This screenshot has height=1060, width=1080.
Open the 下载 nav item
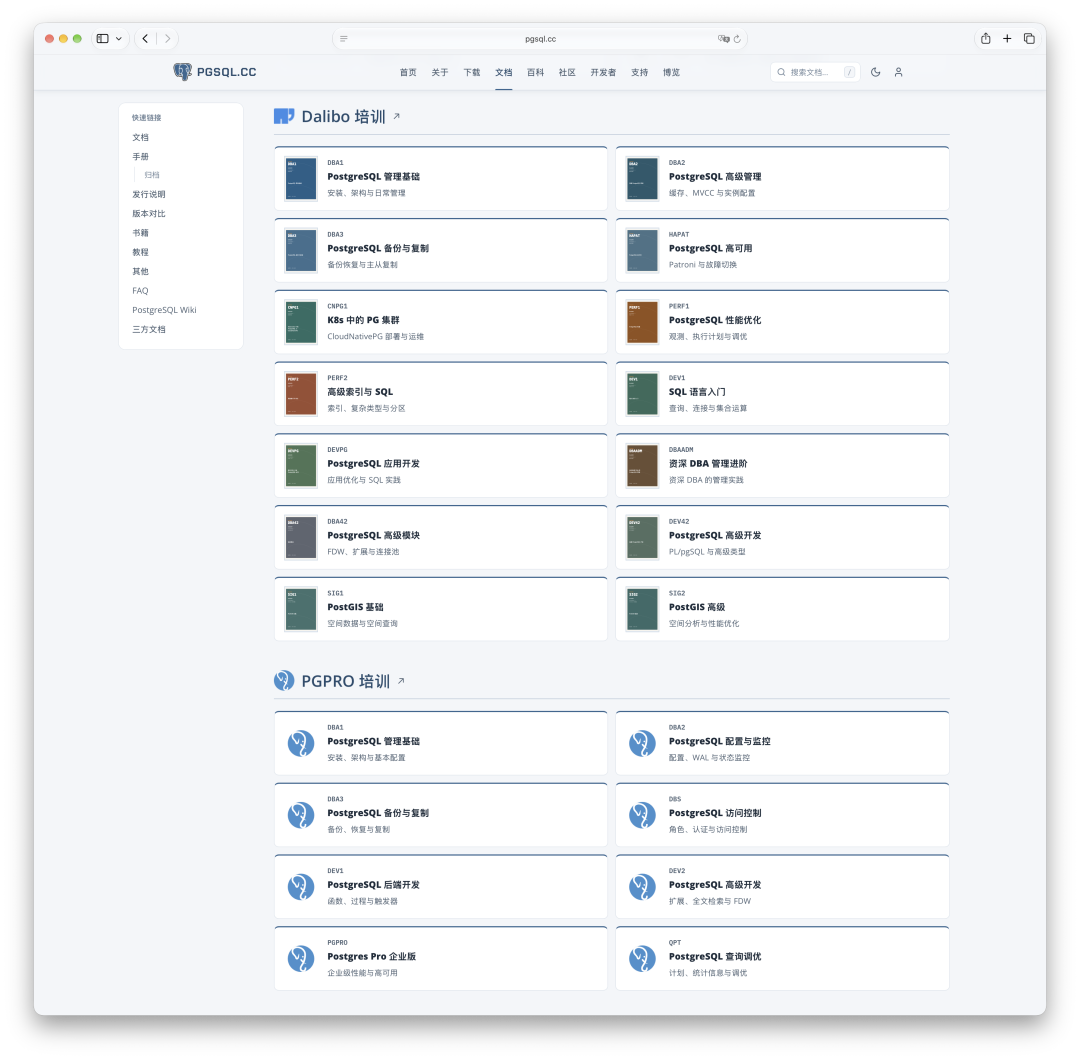tap(472, 72)
